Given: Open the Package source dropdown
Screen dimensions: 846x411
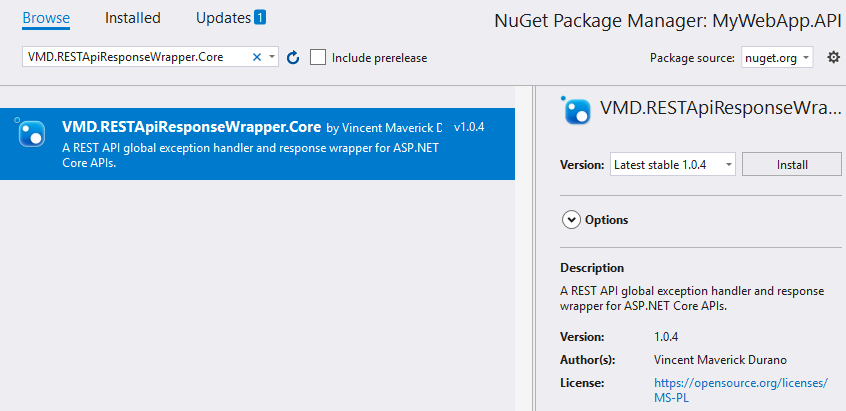Looking at the screenshot, I should [x=776, y=58].
